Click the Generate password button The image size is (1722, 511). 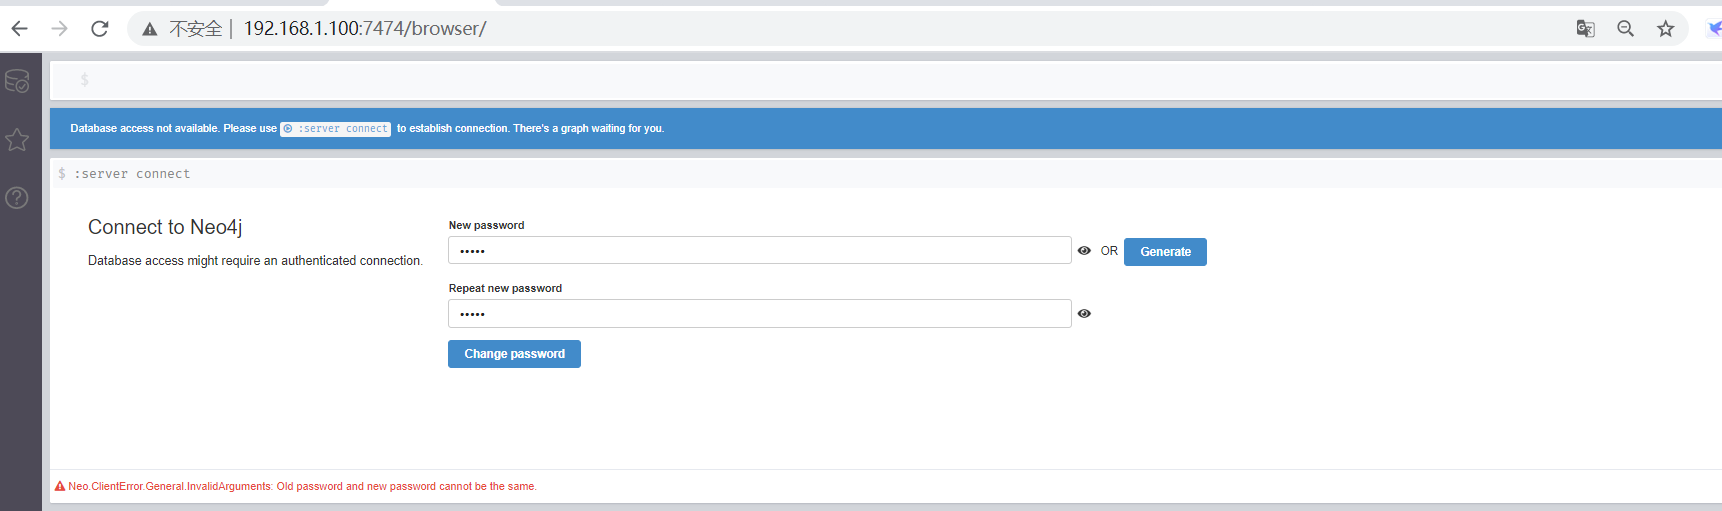1165,252
